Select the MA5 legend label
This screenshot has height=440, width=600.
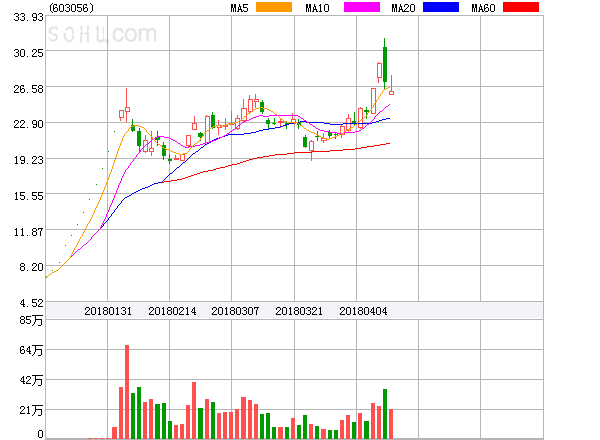pyautogui.click(x=240, y=8)
